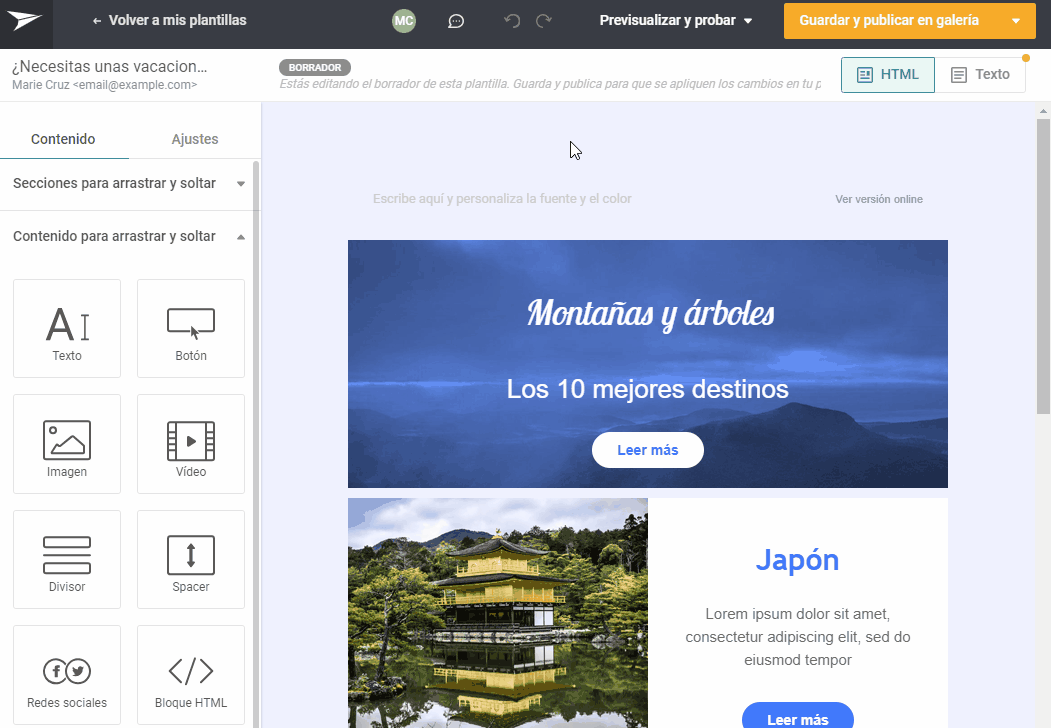Switch to HTML editing mode
1051x728 pixels.
[x=887, y=74]
